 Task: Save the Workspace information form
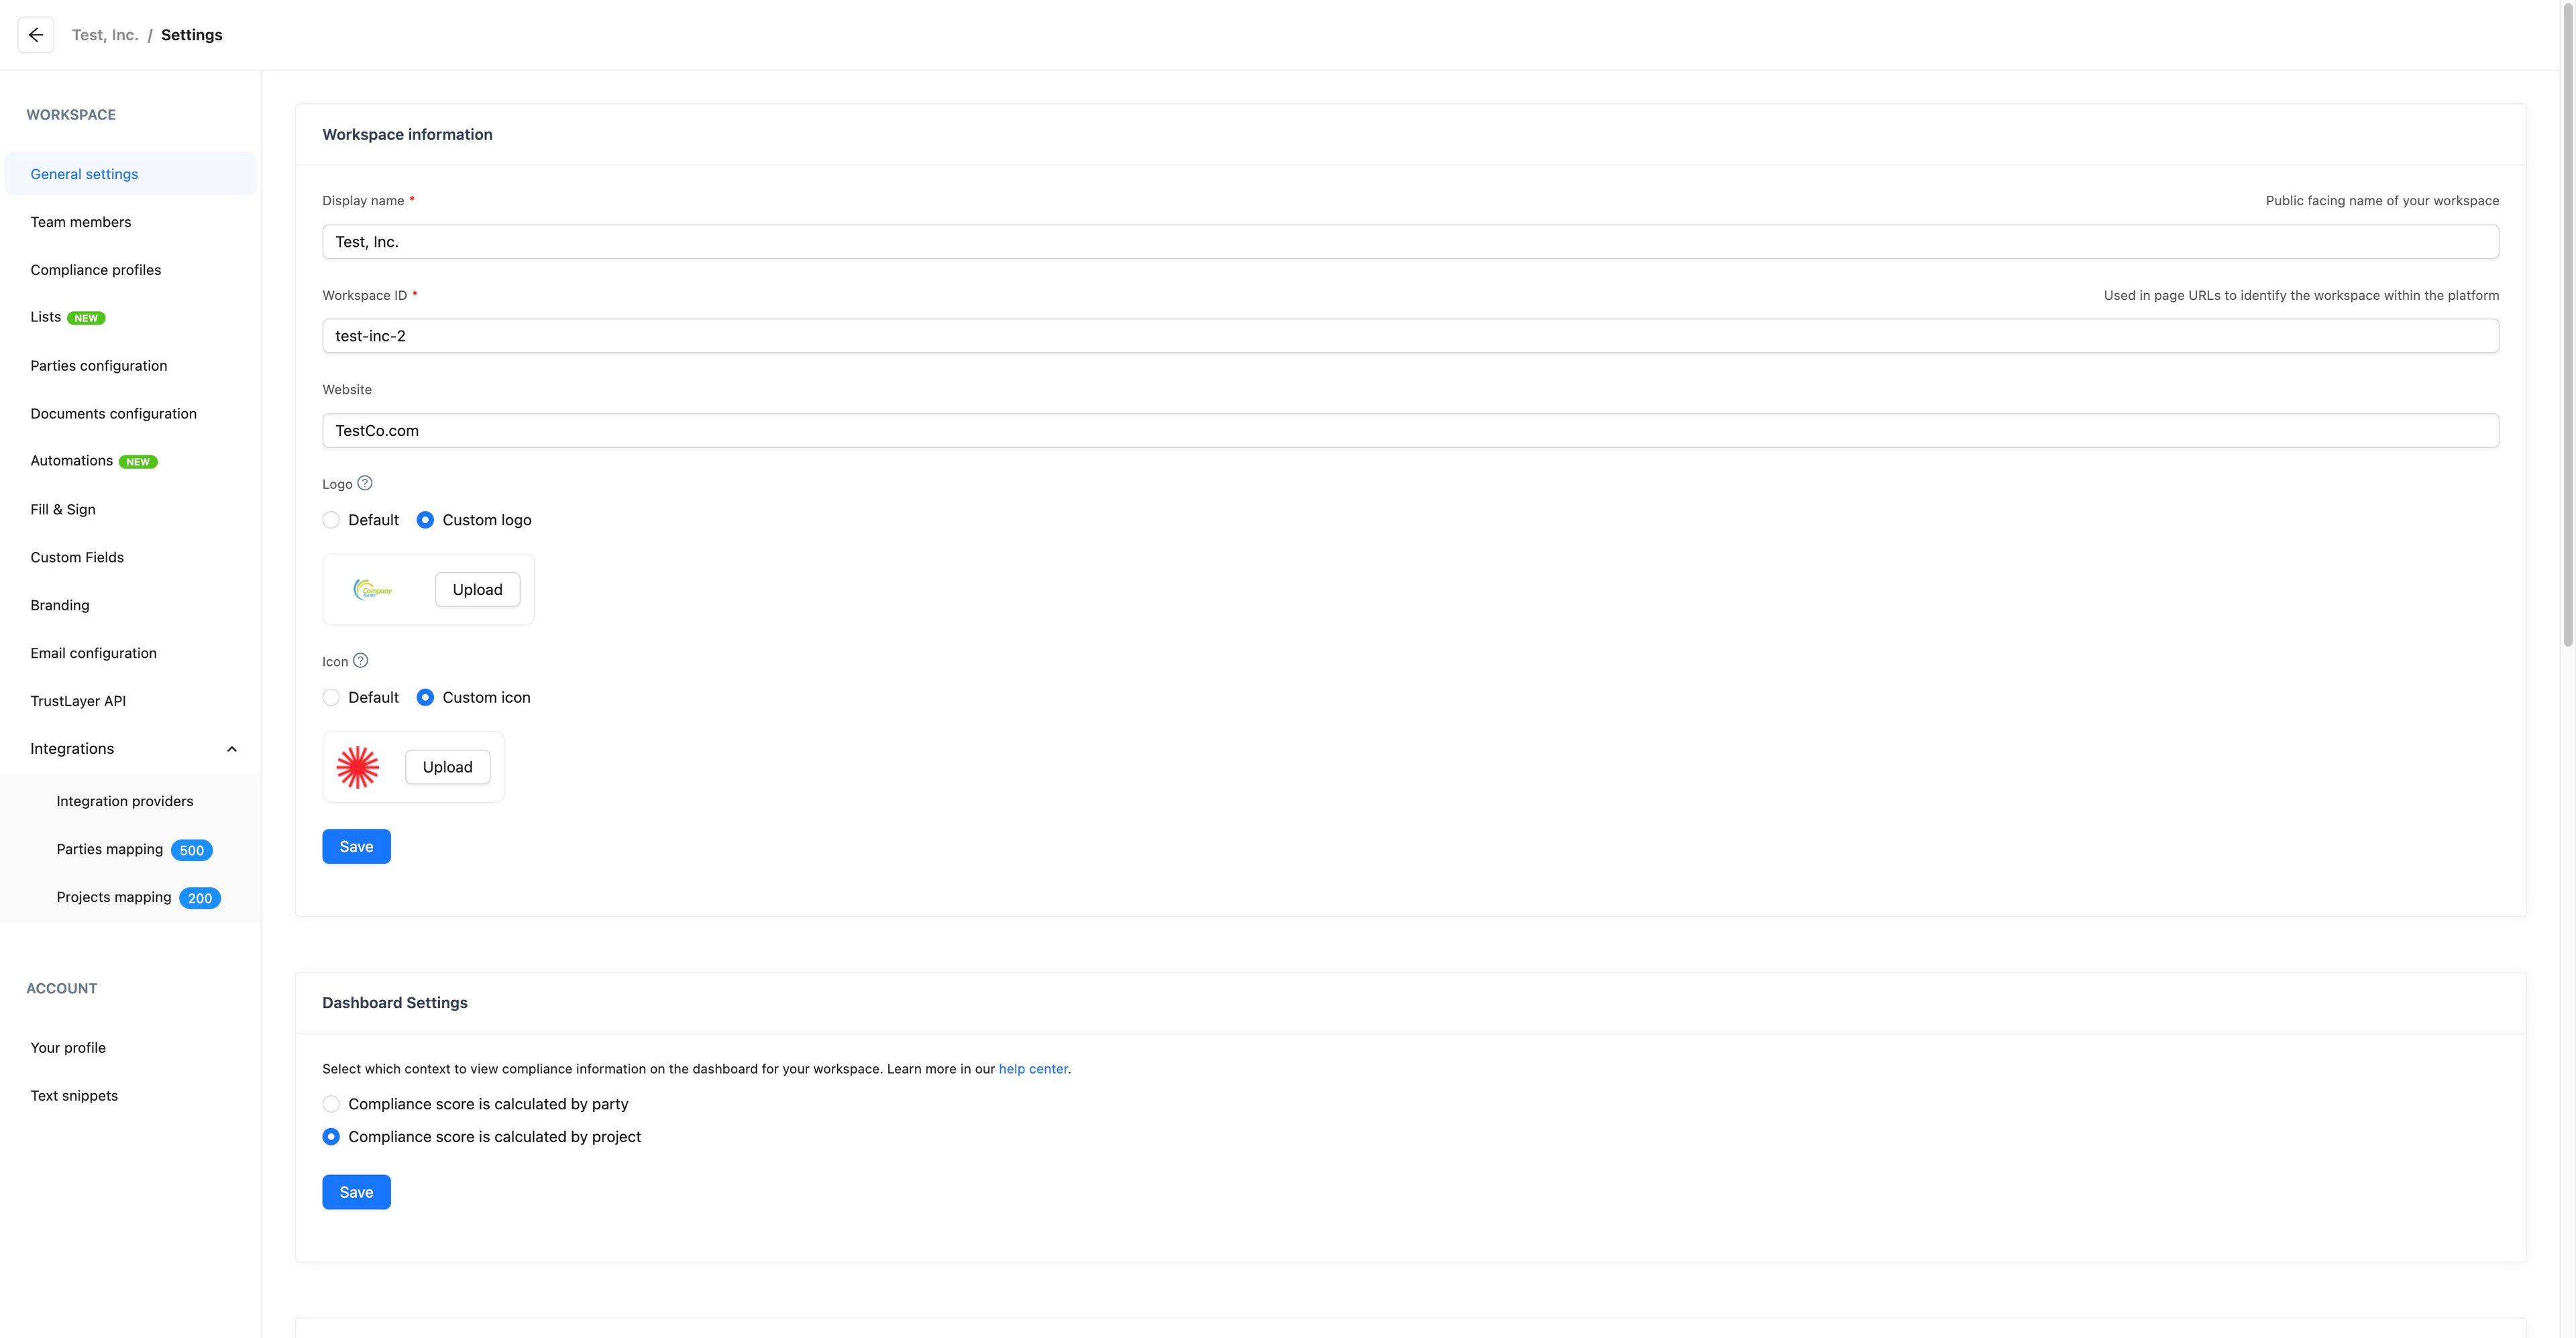(356, 847)
